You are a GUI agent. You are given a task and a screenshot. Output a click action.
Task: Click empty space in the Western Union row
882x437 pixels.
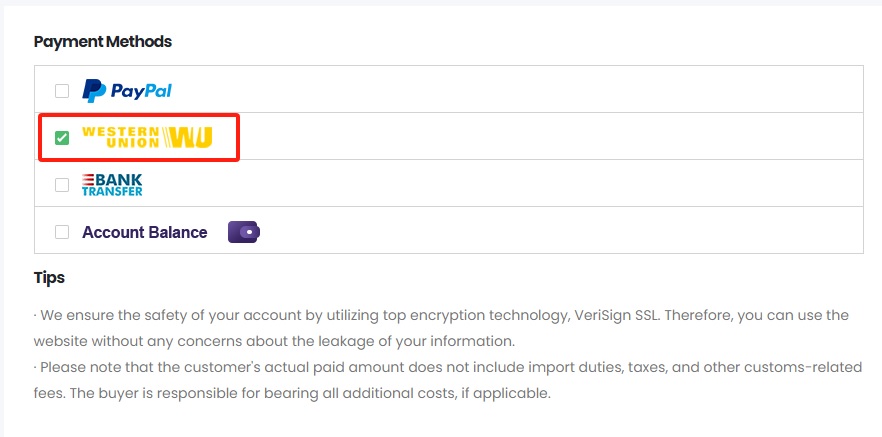(550, 137)
